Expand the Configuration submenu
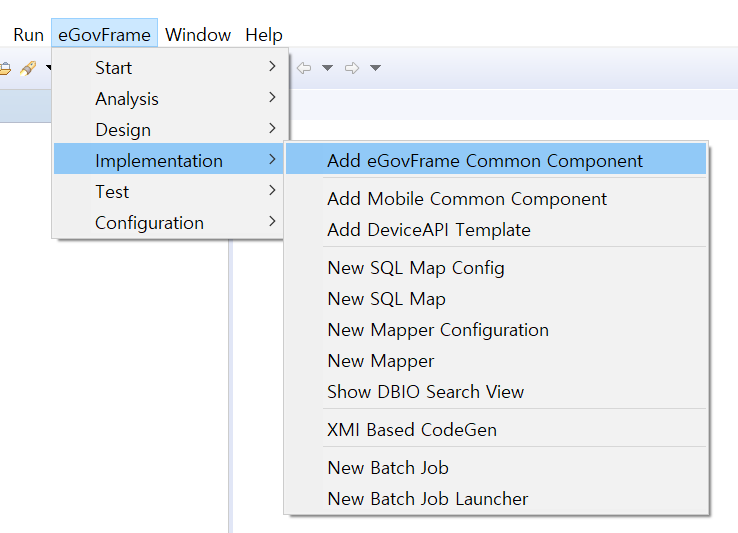Viewport: 738px width, 533px height. coord(168,223)
